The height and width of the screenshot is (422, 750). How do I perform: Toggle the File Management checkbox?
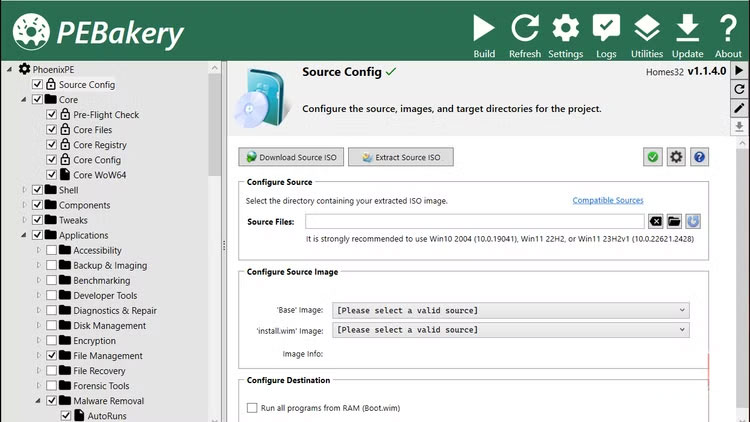pyautogui.click(x=51, y=356)
